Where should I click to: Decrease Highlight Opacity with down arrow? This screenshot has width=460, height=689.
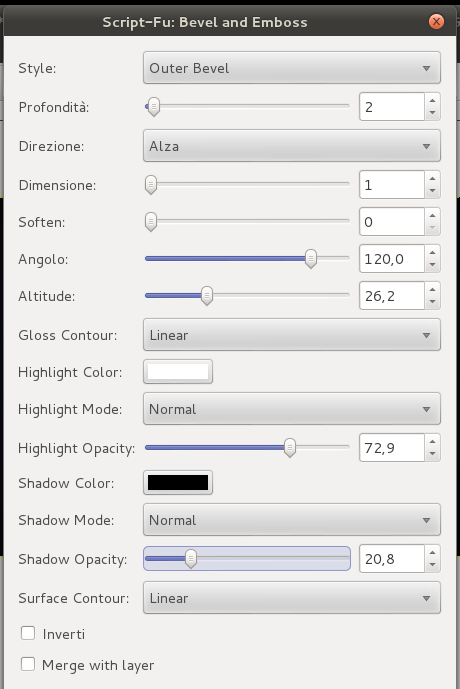[x=432, y=453]
